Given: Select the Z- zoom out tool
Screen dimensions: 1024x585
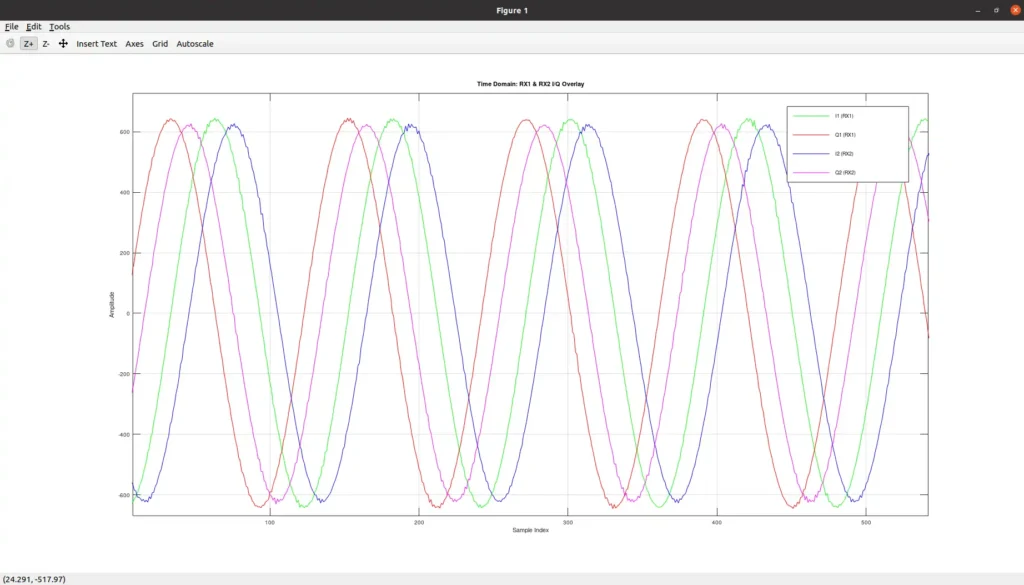Looking at the screenshot, I should coord(46,44).
